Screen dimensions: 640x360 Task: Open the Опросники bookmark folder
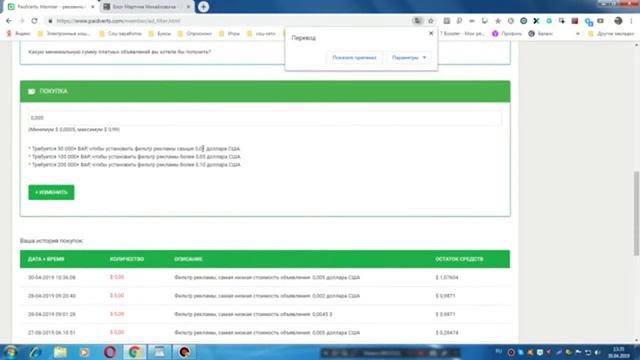(195, 33)
